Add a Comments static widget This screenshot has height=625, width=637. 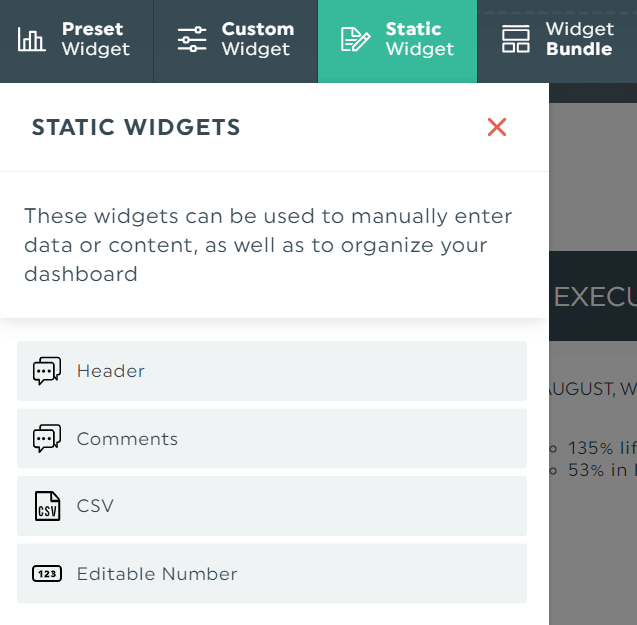pyautogui.click(x=272, y=438)
